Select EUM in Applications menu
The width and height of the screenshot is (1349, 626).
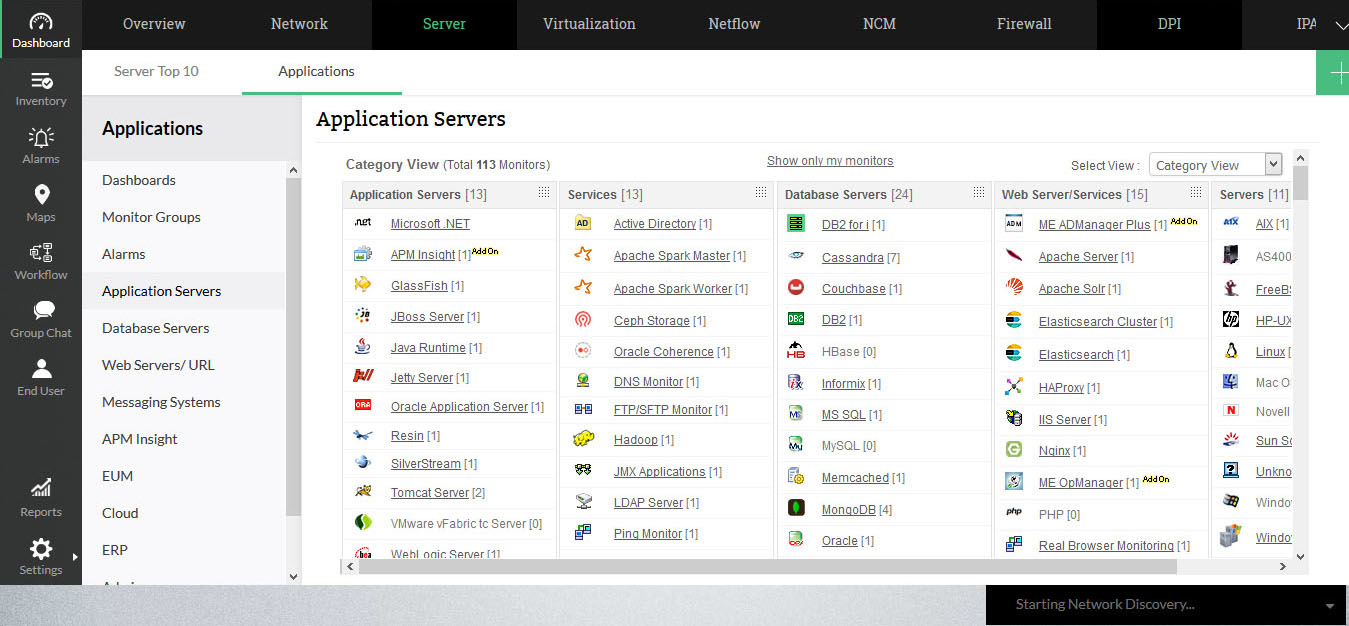(117, 476)
